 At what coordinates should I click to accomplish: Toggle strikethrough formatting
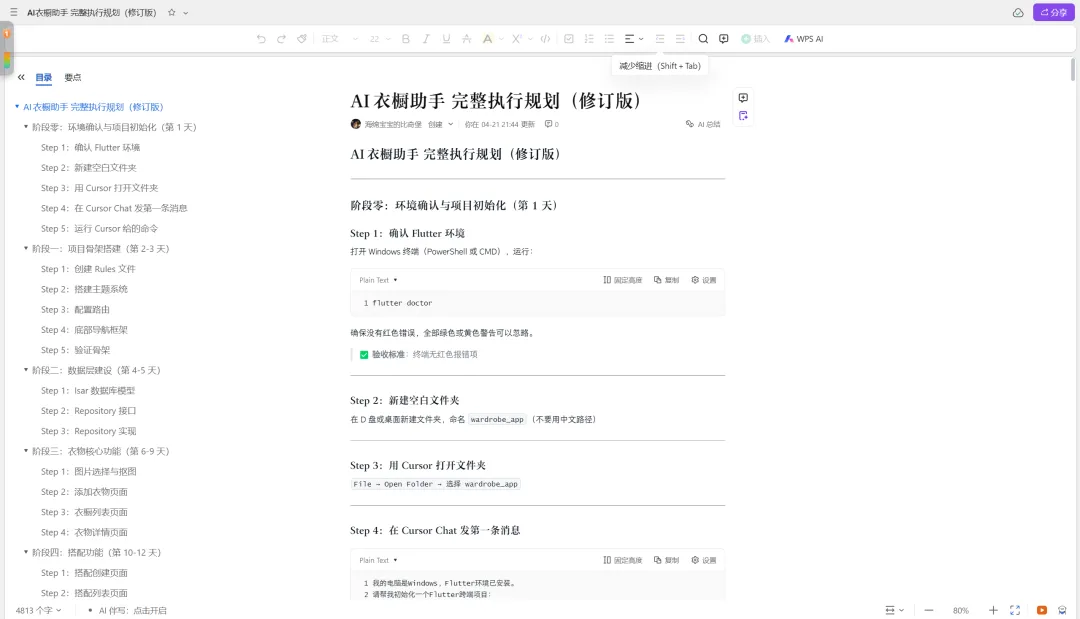click(466, 39)
